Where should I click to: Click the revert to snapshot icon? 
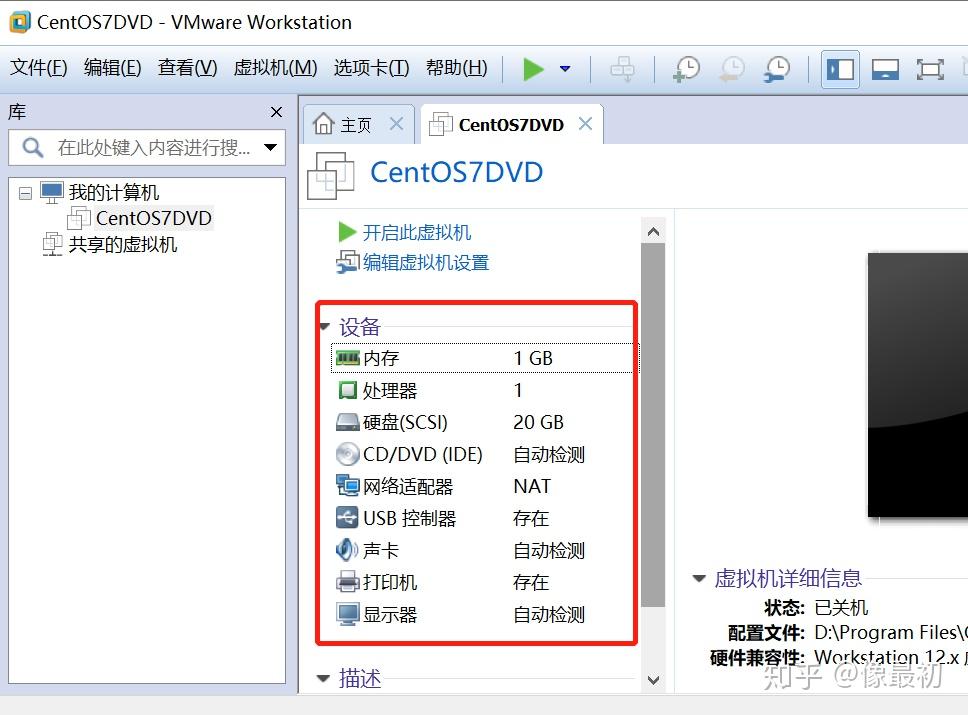(731, 69)
